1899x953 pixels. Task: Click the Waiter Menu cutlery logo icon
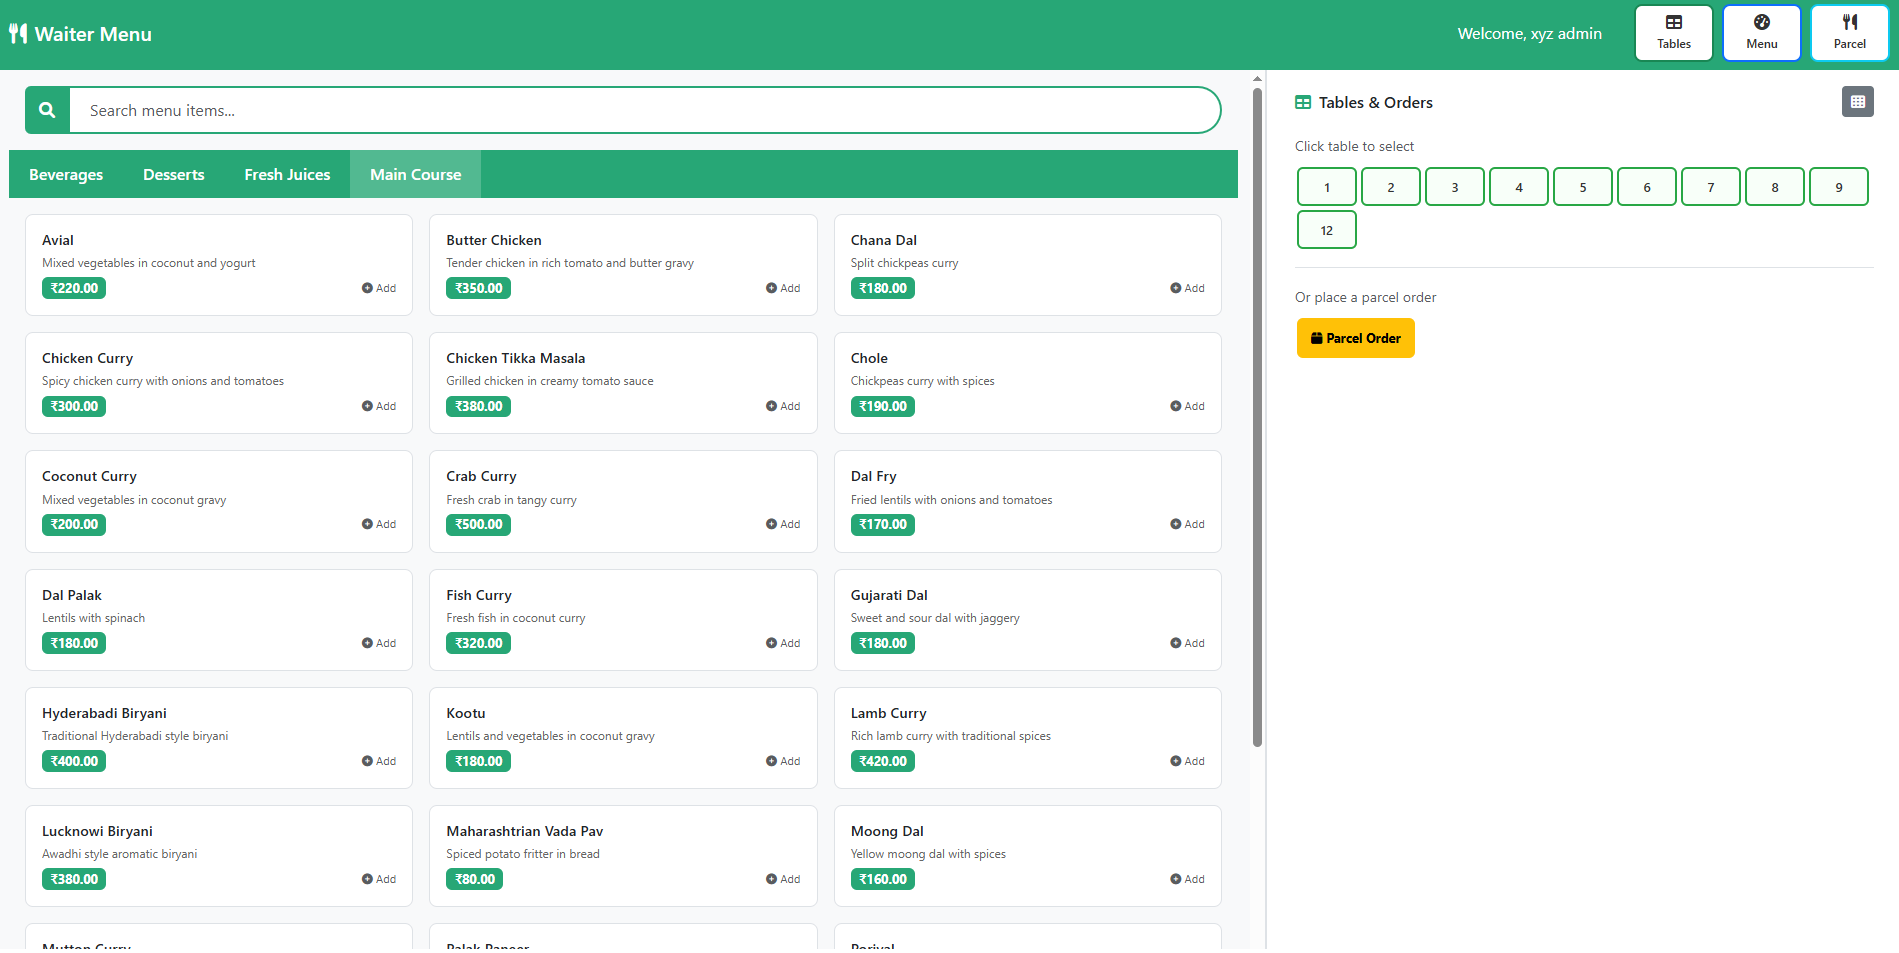coord(17,32)
